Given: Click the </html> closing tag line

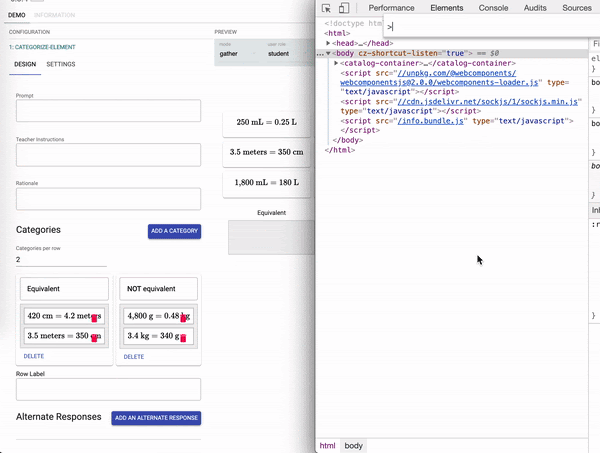Looking at the screenshot, I should coord(340,150).
